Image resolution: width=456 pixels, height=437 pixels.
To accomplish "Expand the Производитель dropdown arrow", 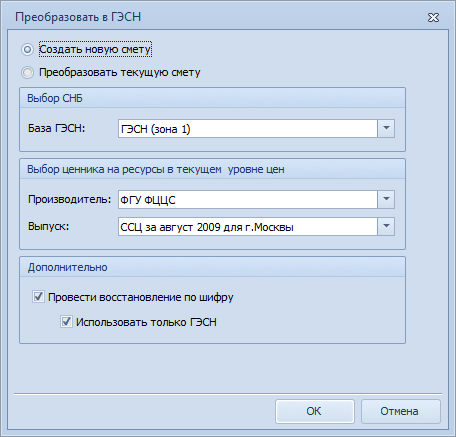I will click(386, 199).
